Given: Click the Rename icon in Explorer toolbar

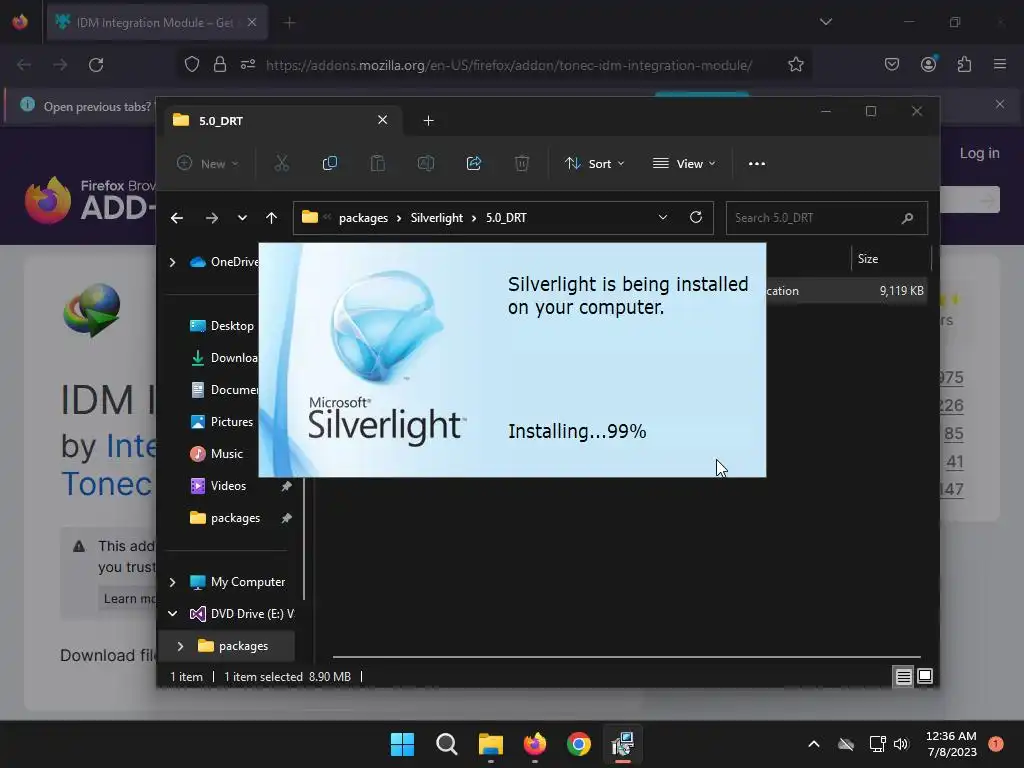Looking at the screenshot, I should tap(426, 163).
